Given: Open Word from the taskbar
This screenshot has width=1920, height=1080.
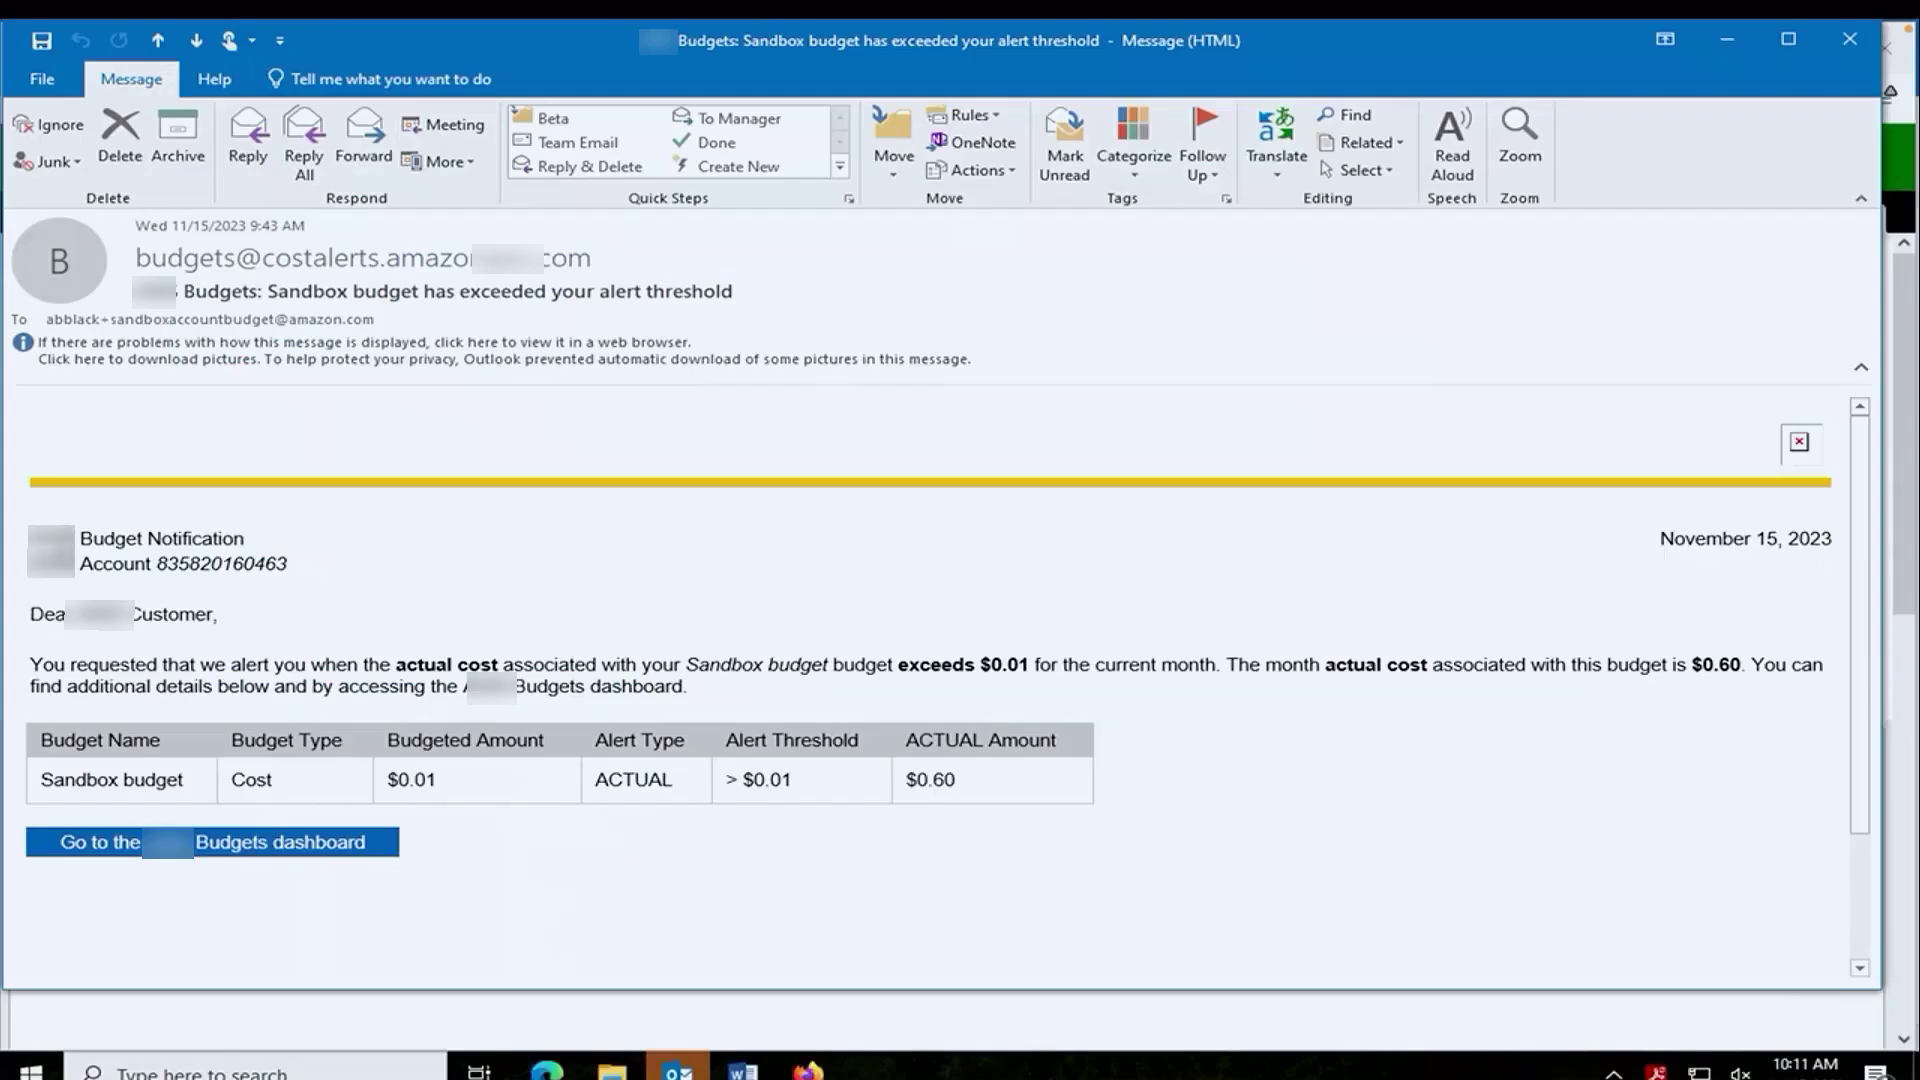Looking at the screenshot, I should [x=743, y=1071].
